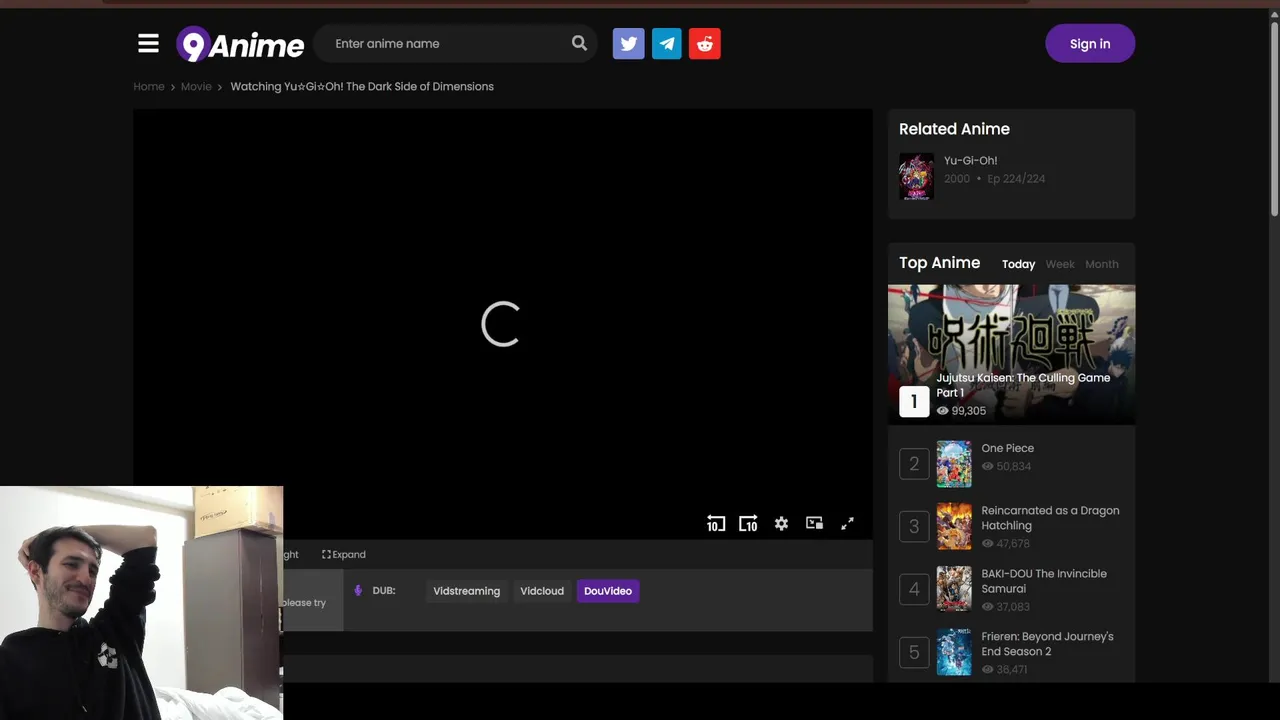The width and height of the screenshot is (1280, 720).
Task: Select the DouVideo server
Action: (608, 591)
